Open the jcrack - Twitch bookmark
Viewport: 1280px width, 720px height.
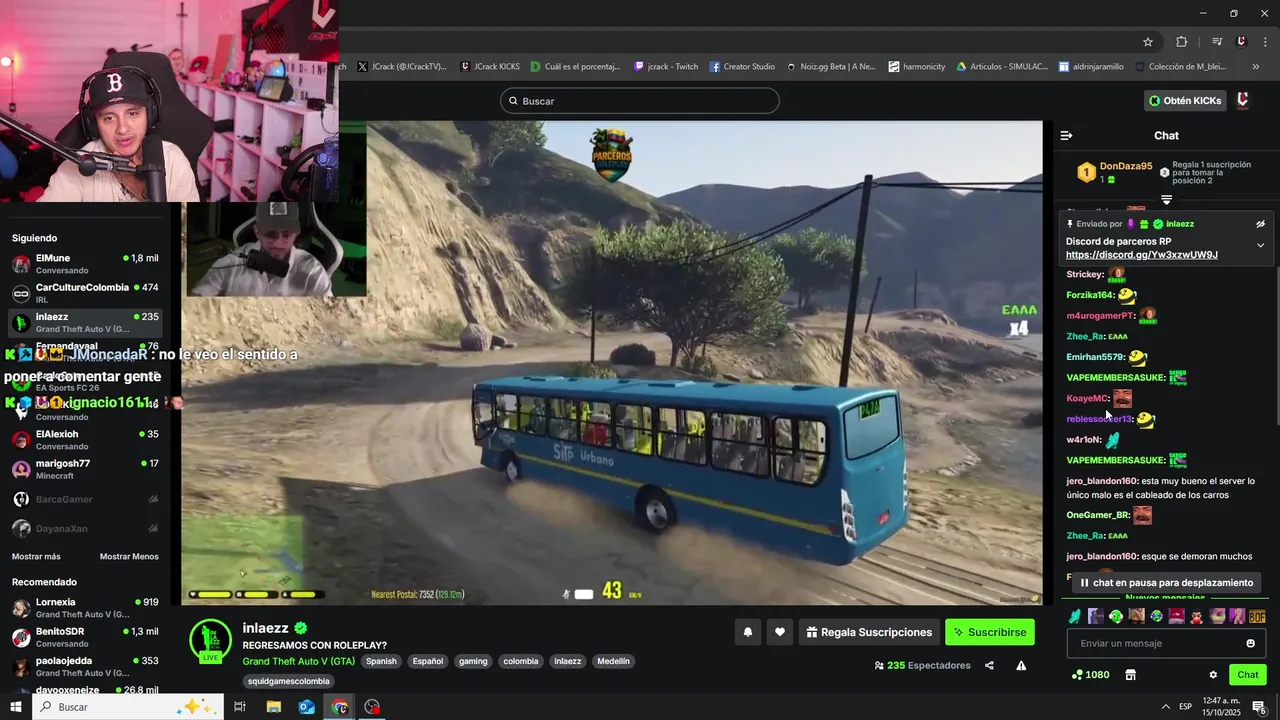[666, 67]
